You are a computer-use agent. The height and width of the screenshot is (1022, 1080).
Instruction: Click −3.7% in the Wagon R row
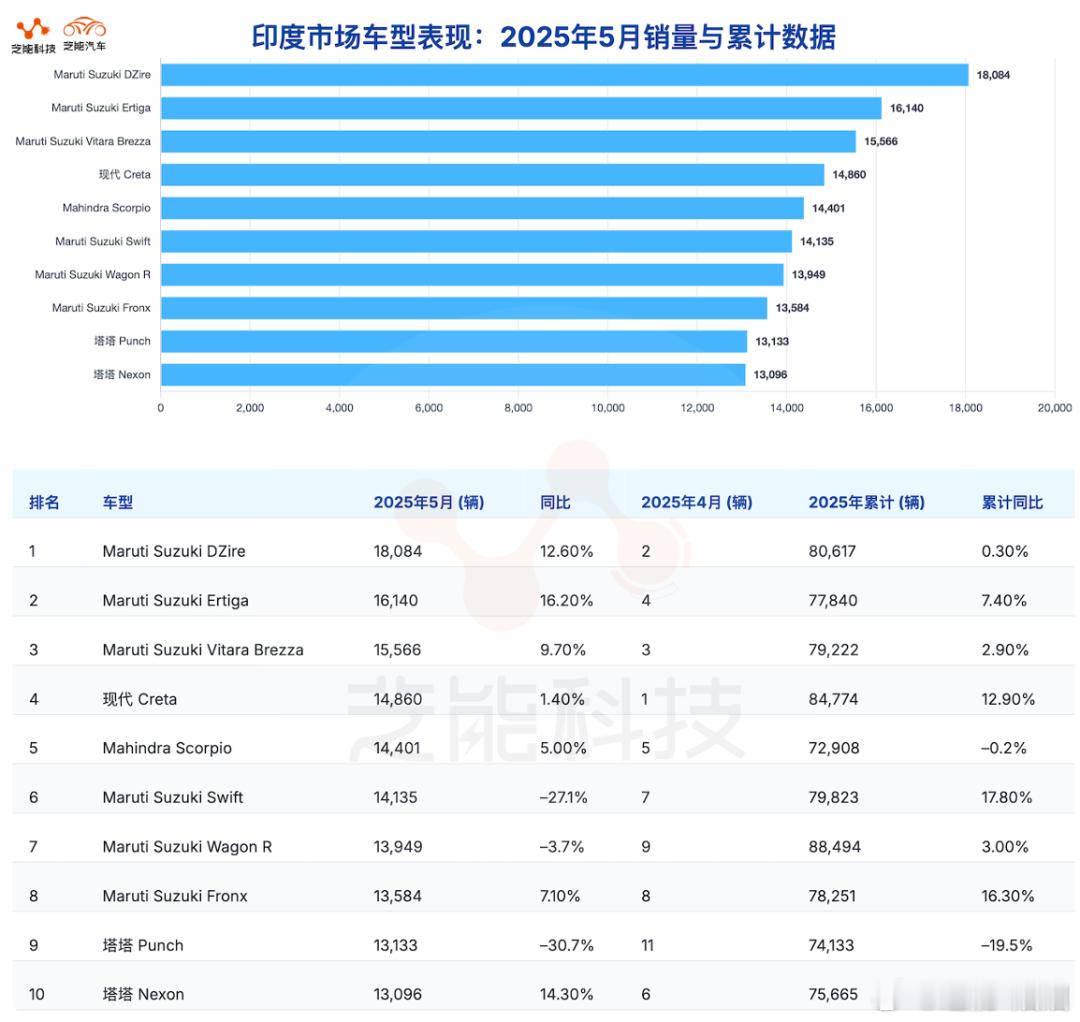pyautogui.click(x=561, y=846)
